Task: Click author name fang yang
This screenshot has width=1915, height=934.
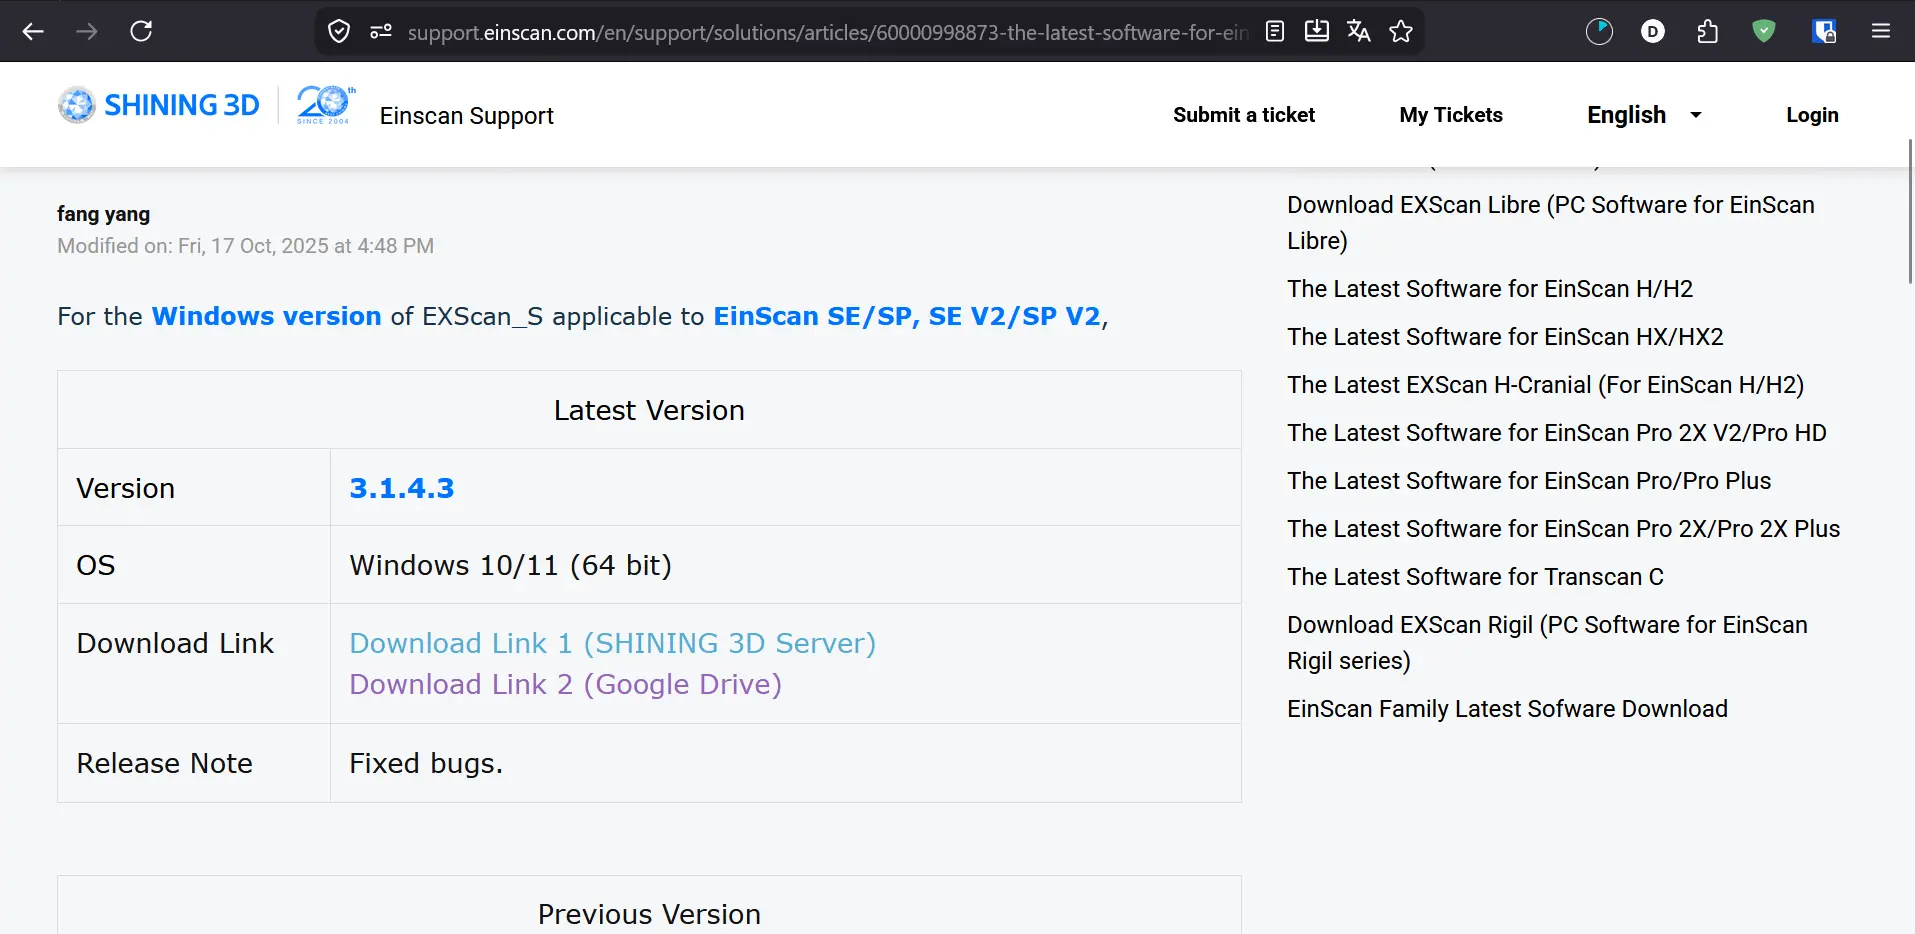Action: [103, 214]
